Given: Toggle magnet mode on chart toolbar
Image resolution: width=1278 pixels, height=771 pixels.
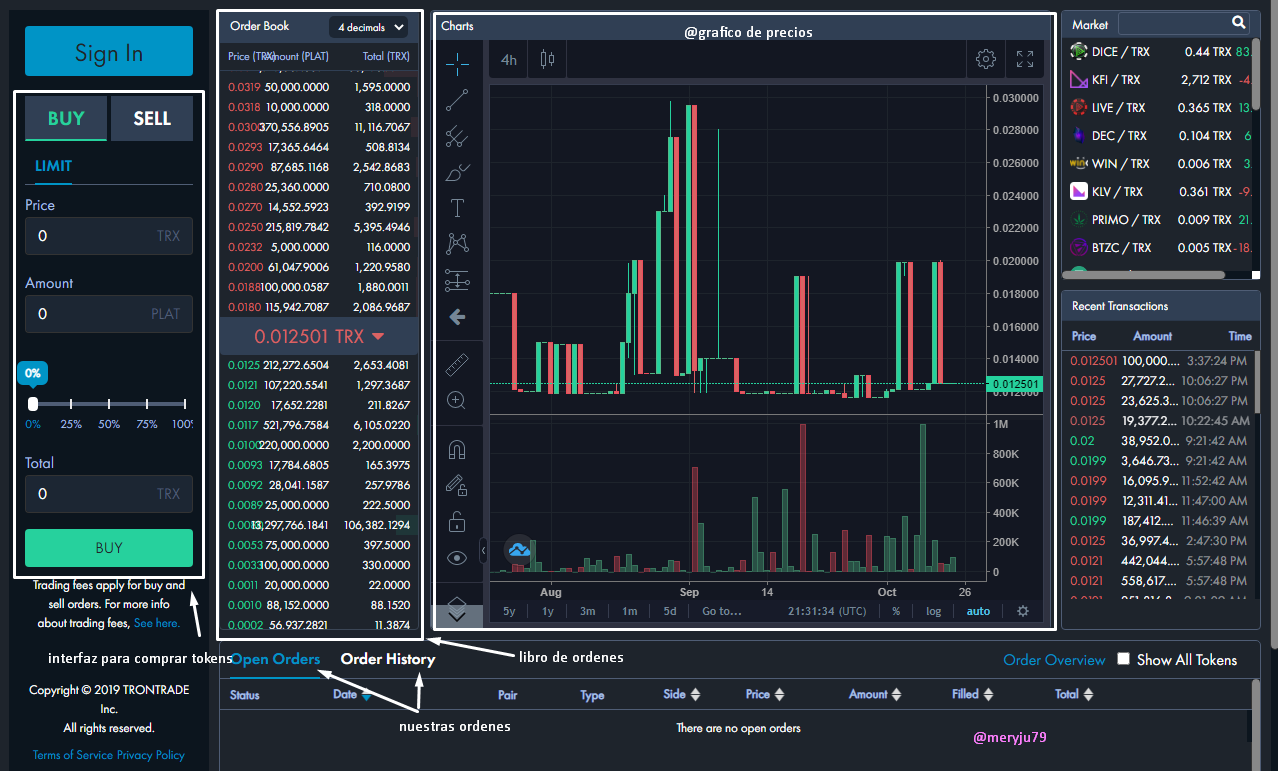Looking at the screenshot, I should coord(457,449).
